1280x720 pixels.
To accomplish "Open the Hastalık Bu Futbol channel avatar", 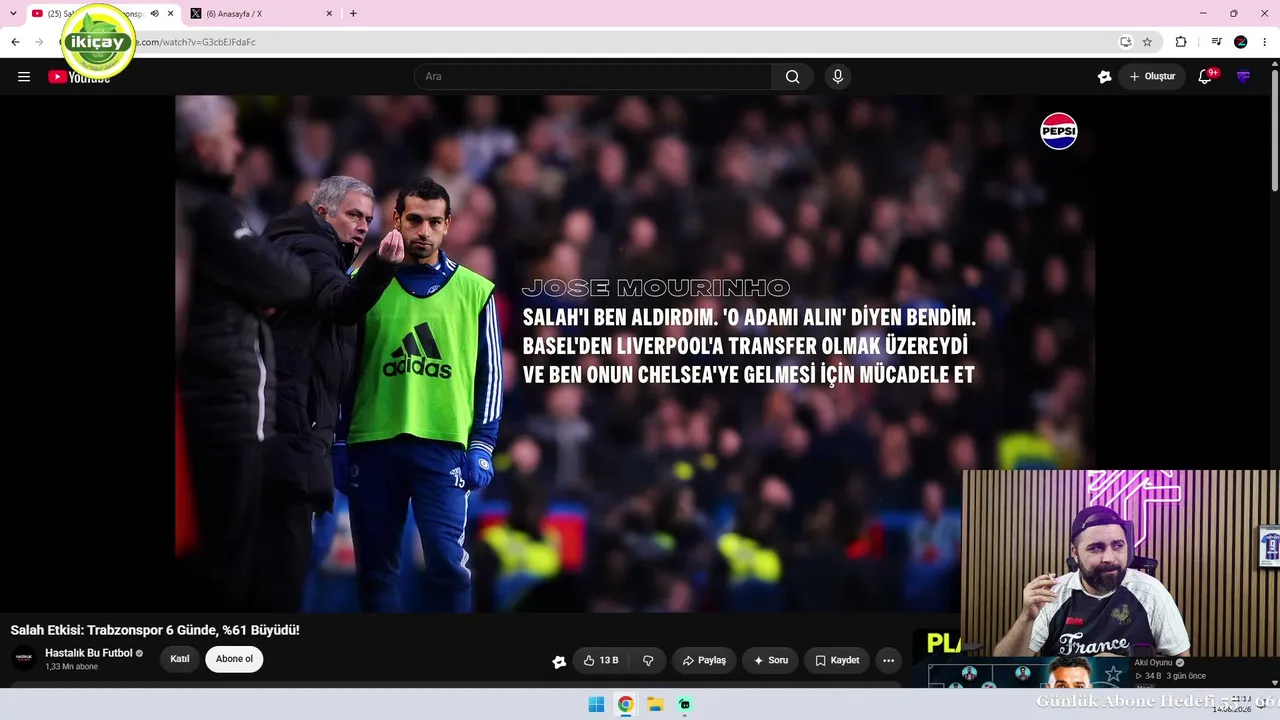I will pyautogui.click(x=24, y=659).
